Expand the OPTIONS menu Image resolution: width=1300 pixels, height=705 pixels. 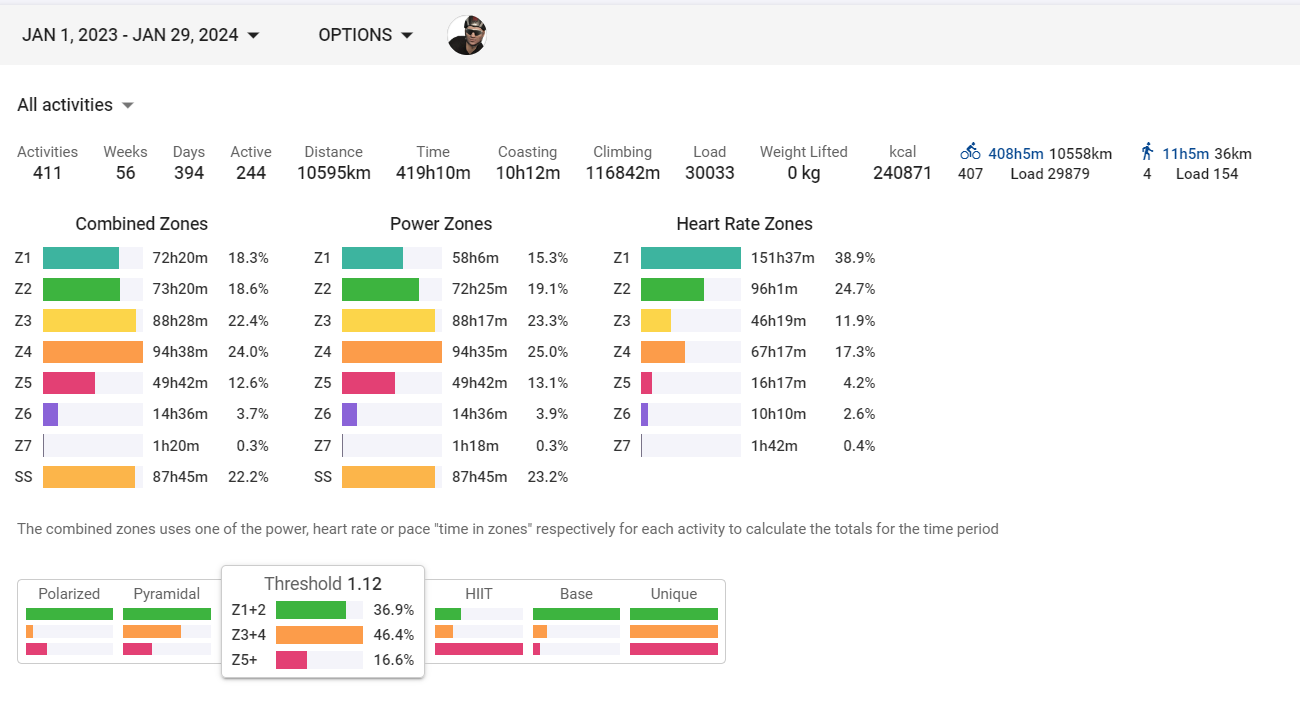point(365,35)
